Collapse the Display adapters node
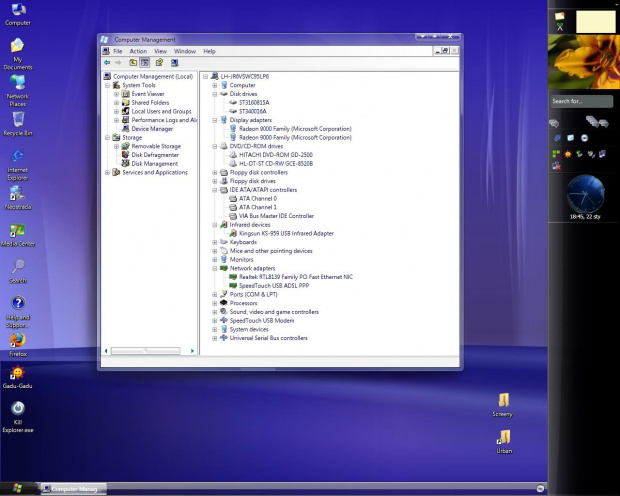 [x=215, y=120]
